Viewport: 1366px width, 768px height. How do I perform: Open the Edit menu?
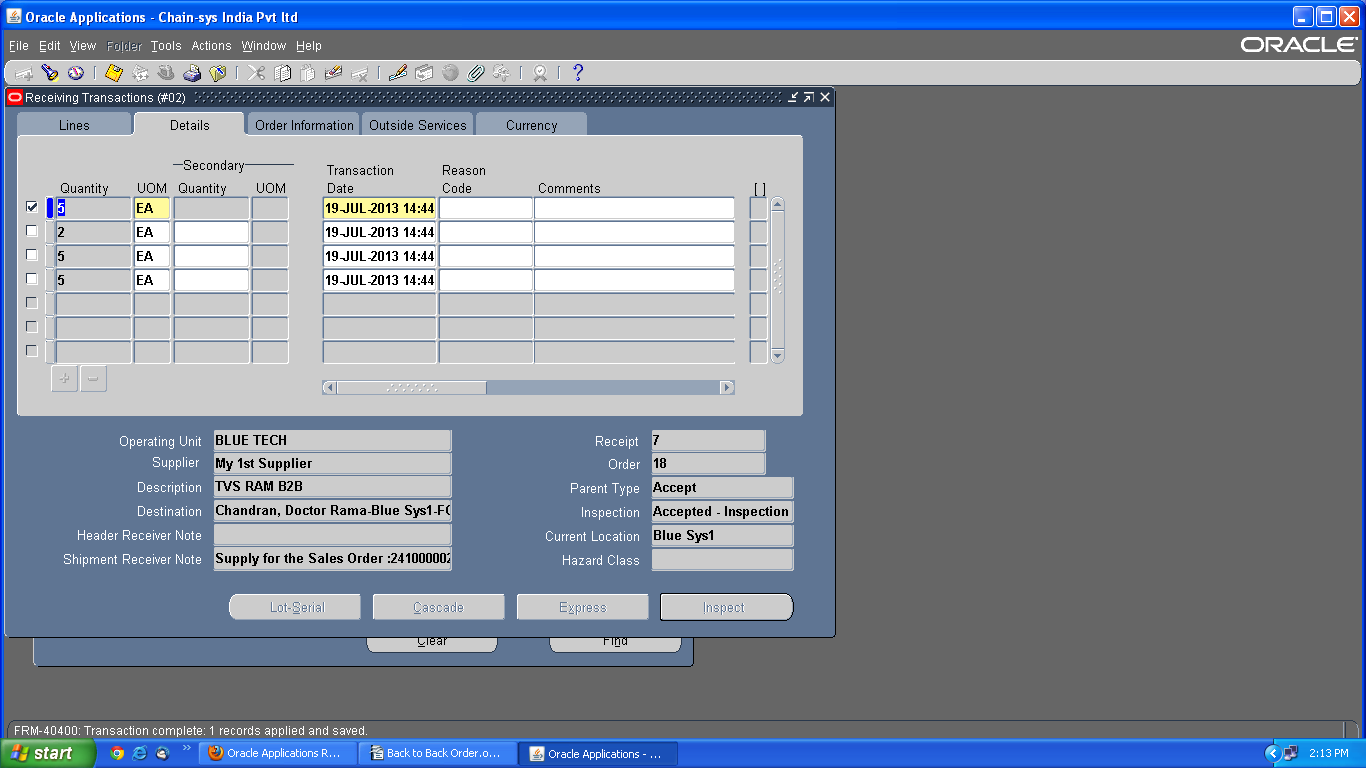coord(50,46)
